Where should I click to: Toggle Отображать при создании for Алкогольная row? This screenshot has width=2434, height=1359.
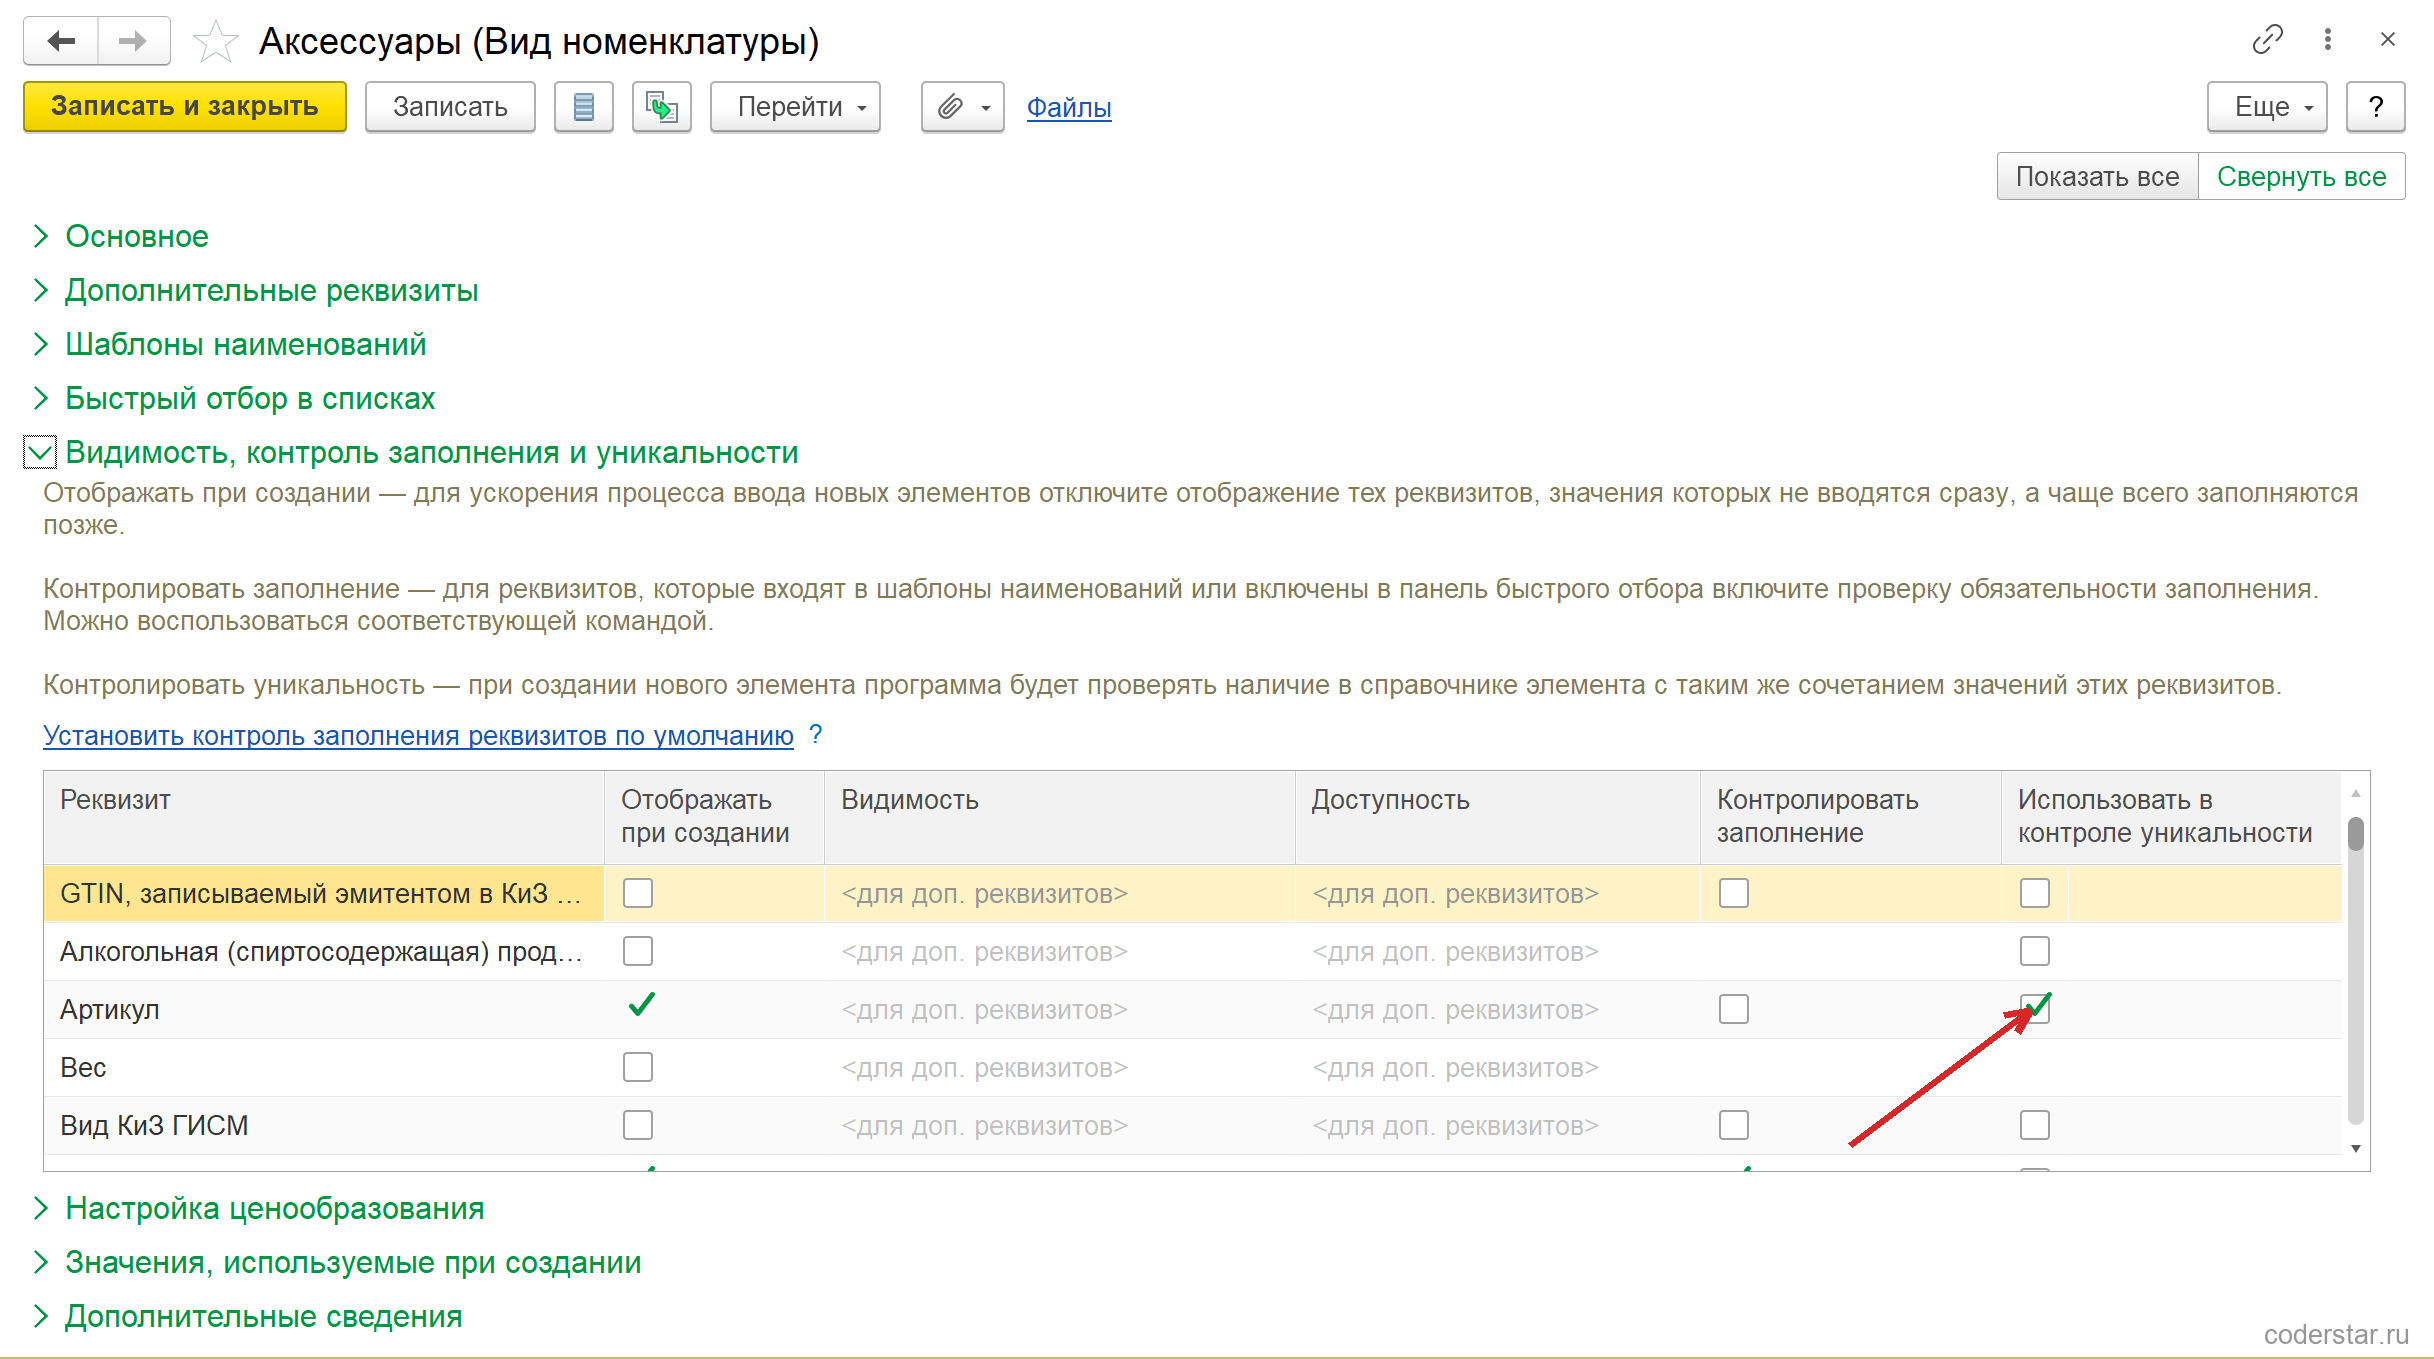point(638,951)
